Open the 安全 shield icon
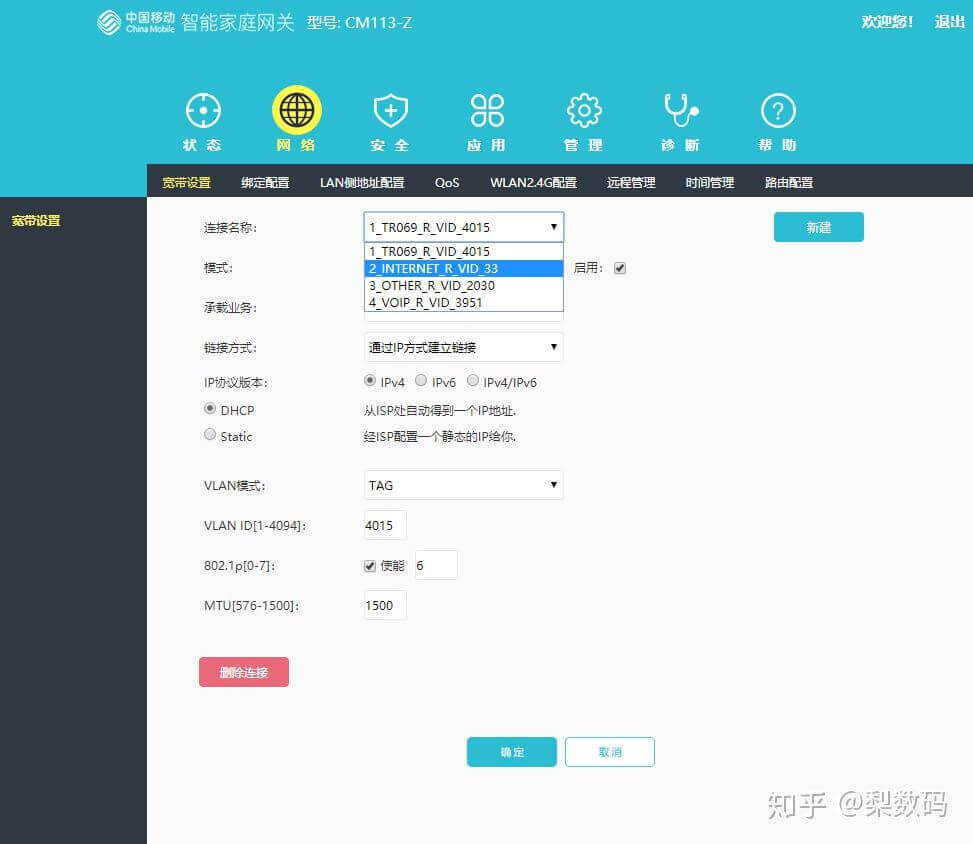This screenshot has width=973, height=844. 390,111
